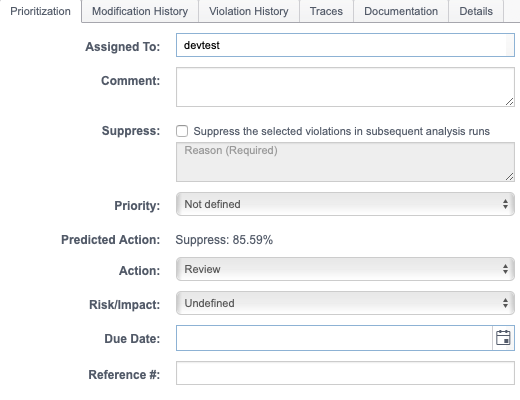Open the Risk/Impact 'Undefined' dropdown
The height and width of the screenshot is (400, 520).
click(x=345, y=303)
